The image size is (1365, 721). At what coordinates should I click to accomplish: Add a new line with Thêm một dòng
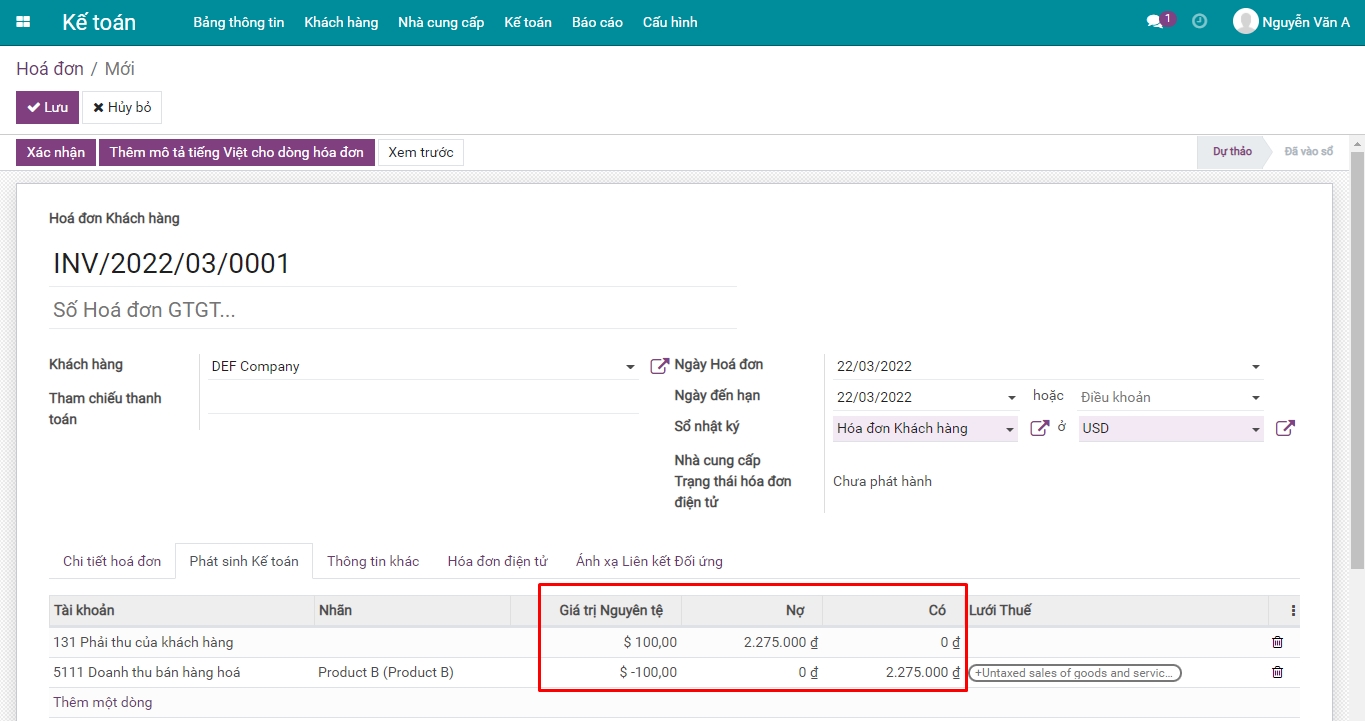(x=103, y=702)
